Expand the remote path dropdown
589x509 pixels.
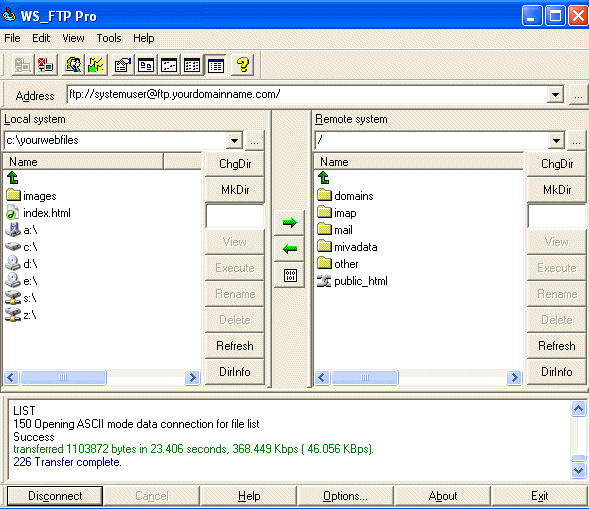[x=556, y=141]
